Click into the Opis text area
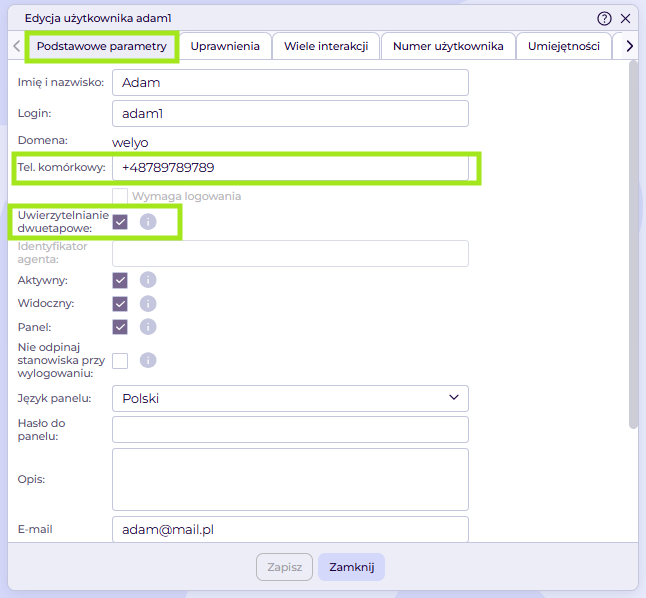 tap(290, 479)
